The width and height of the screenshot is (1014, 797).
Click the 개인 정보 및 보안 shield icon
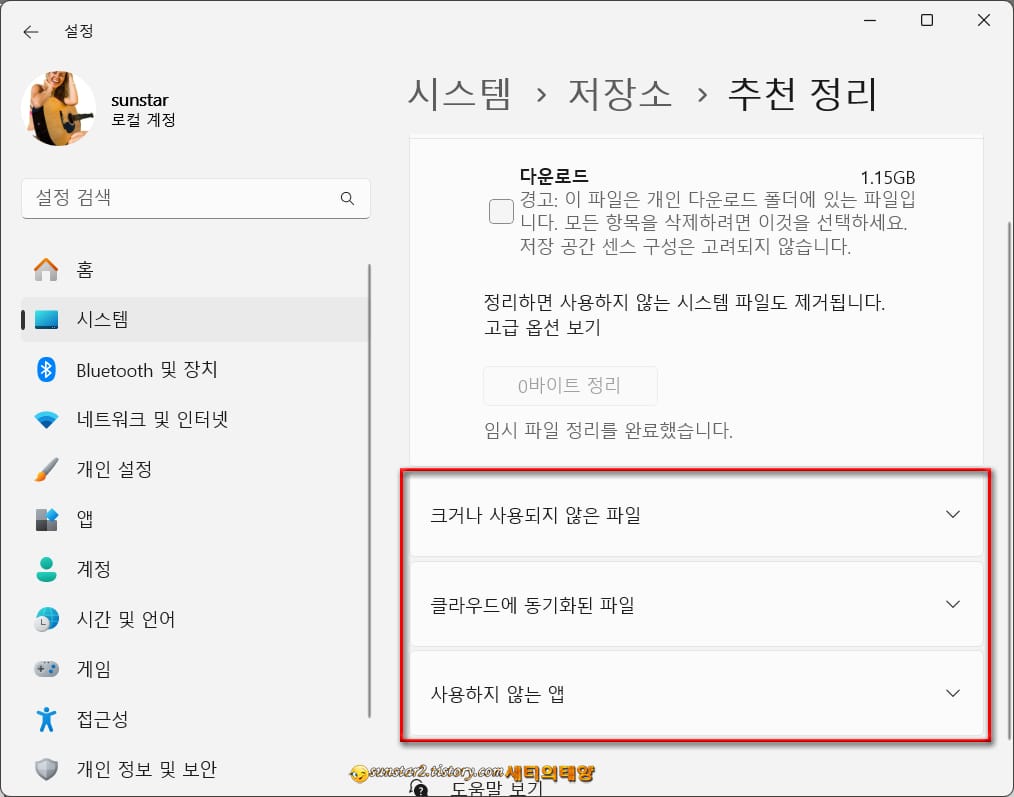[44, 768]
